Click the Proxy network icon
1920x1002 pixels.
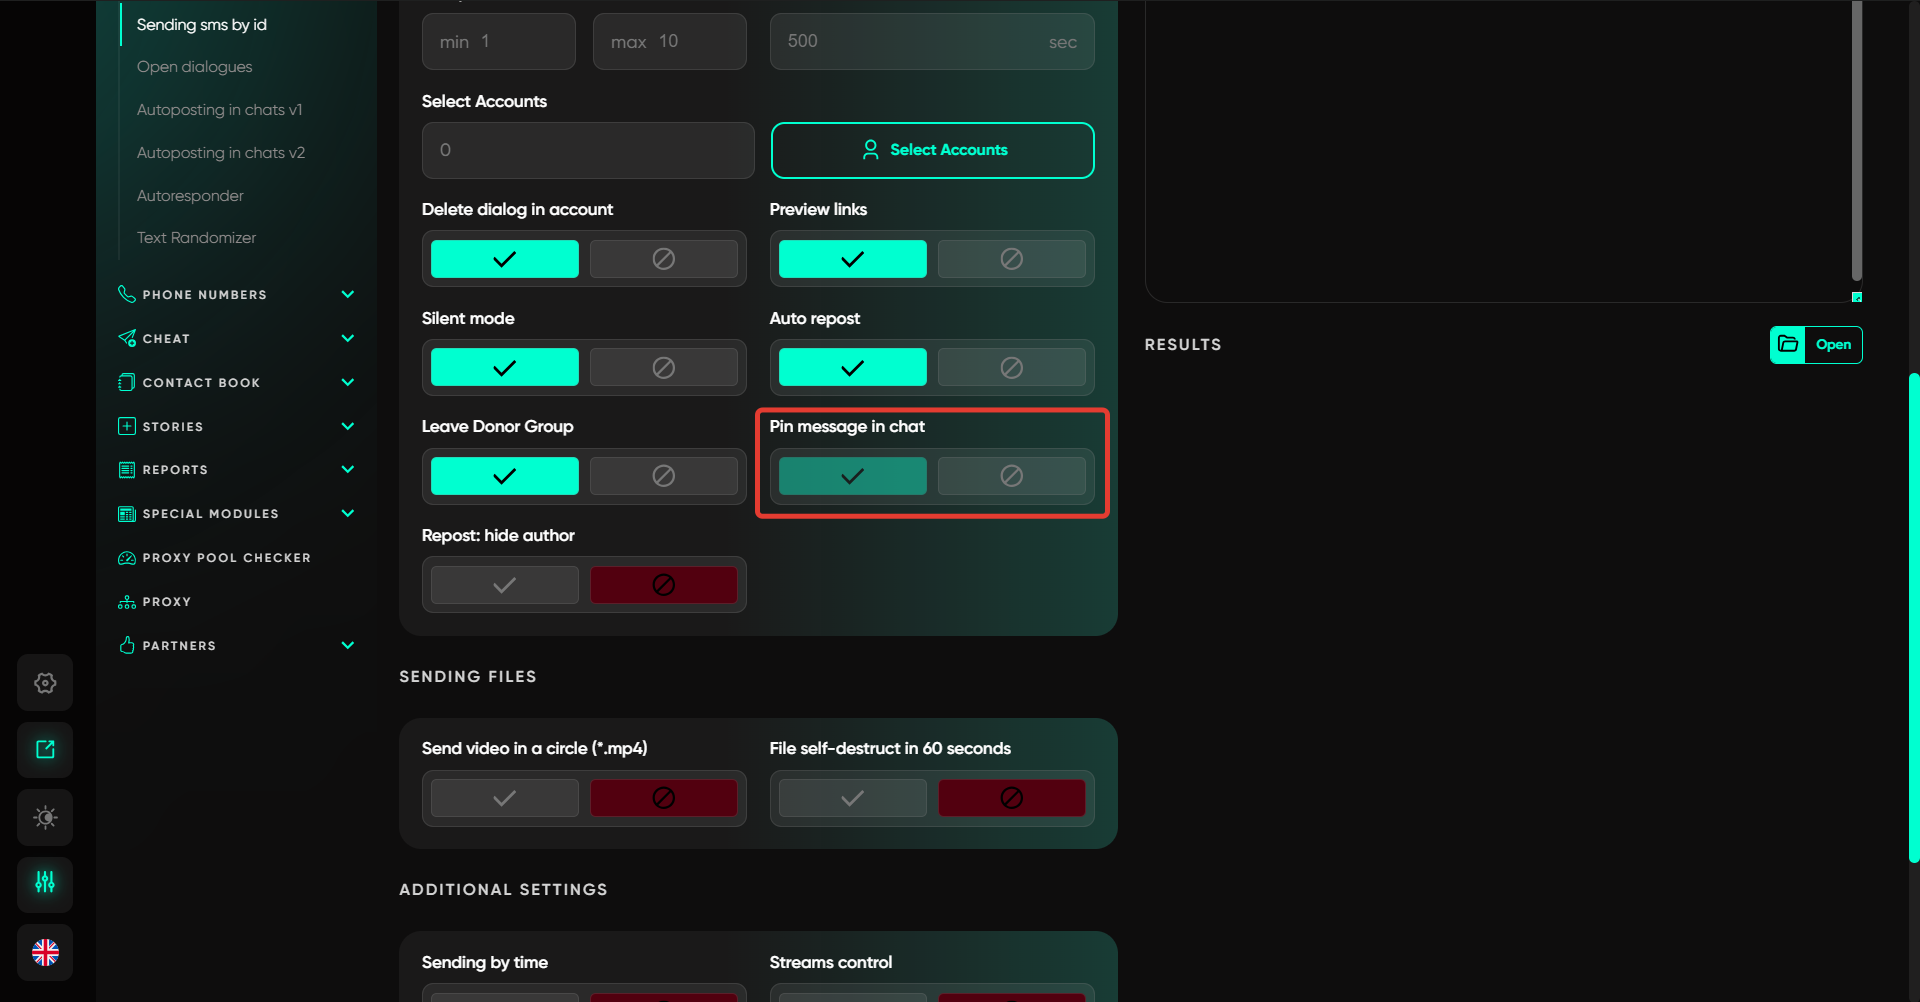127,602
